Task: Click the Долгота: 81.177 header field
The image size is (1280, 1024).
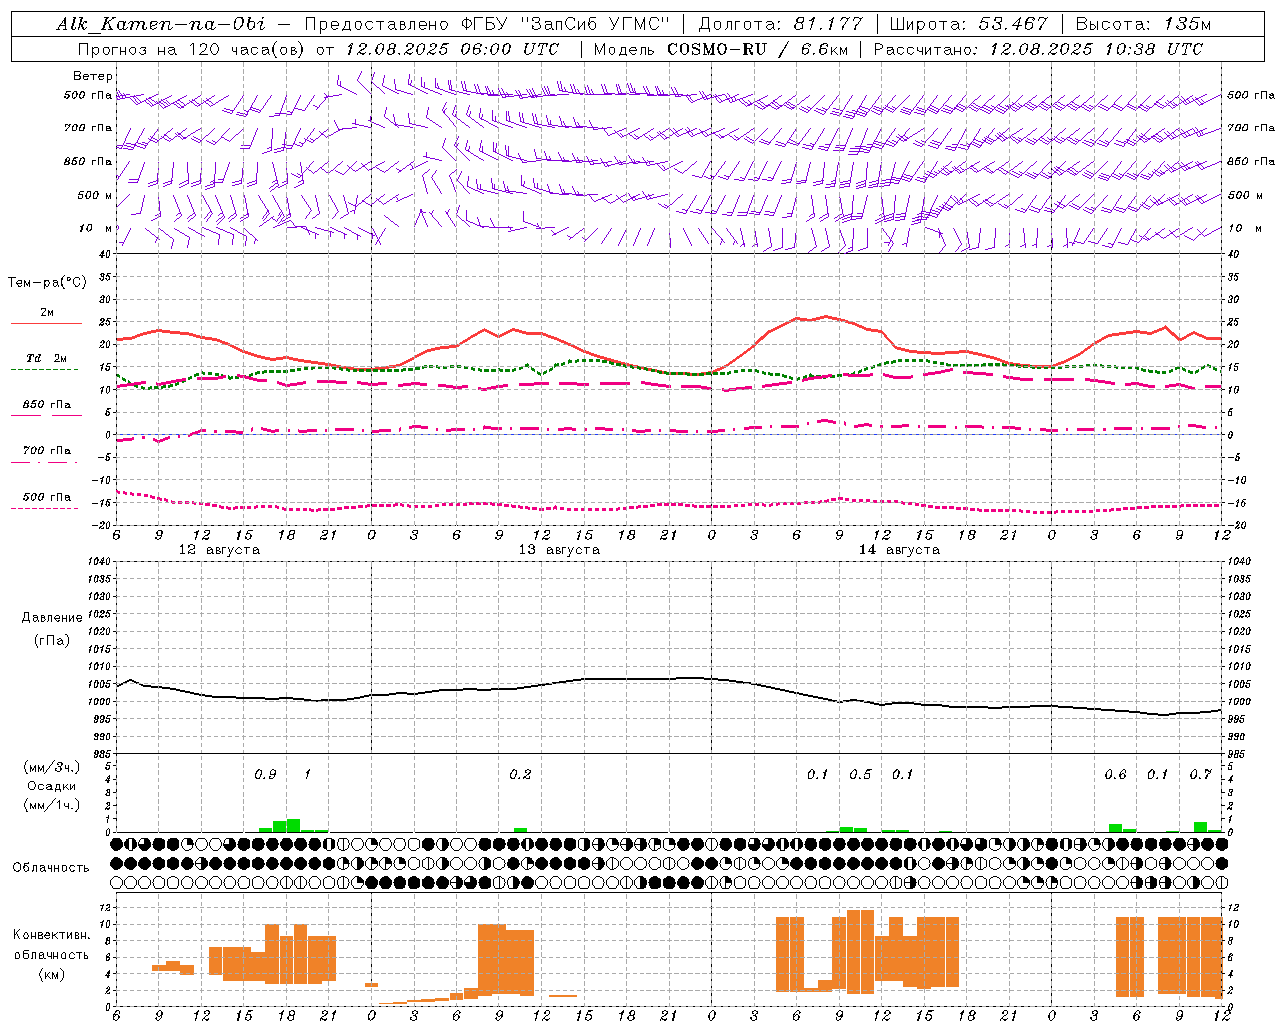Action: [780, 24]
